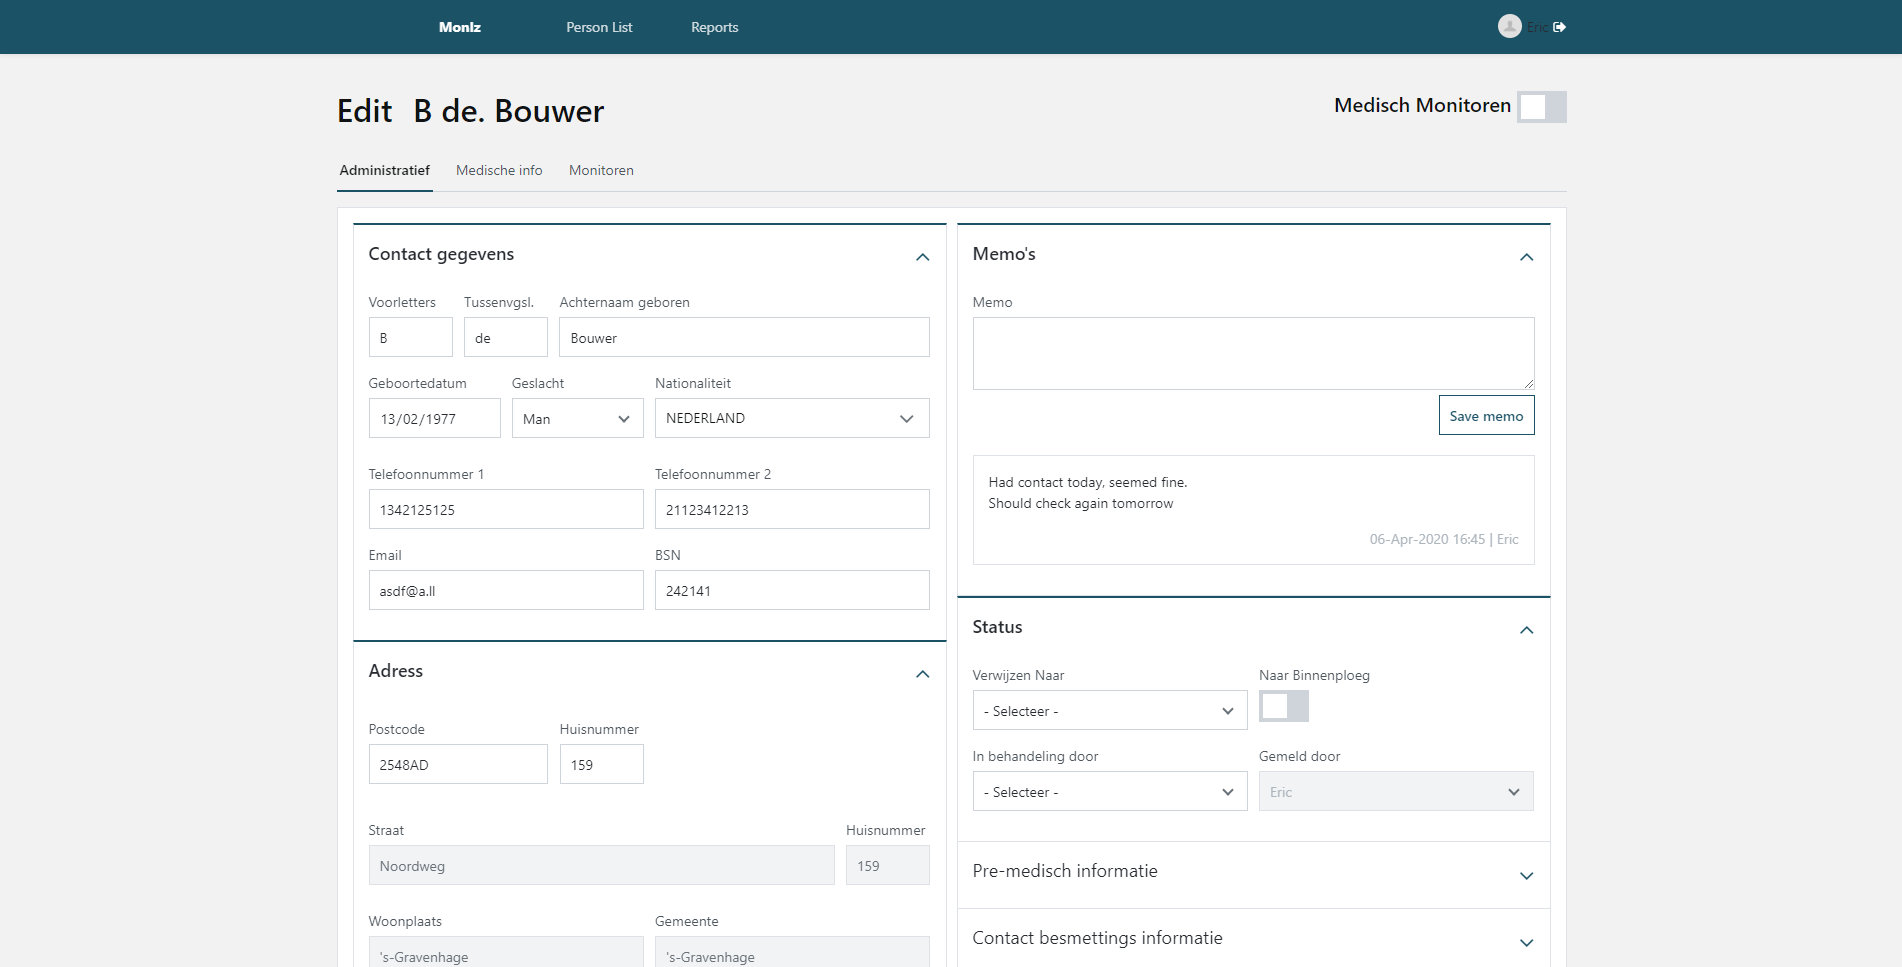Image resolution: width=1902 pixels, height=967 pixels.
Task: Click the Save memo button
Action: pyautogui.click(x=1486, y=415)
